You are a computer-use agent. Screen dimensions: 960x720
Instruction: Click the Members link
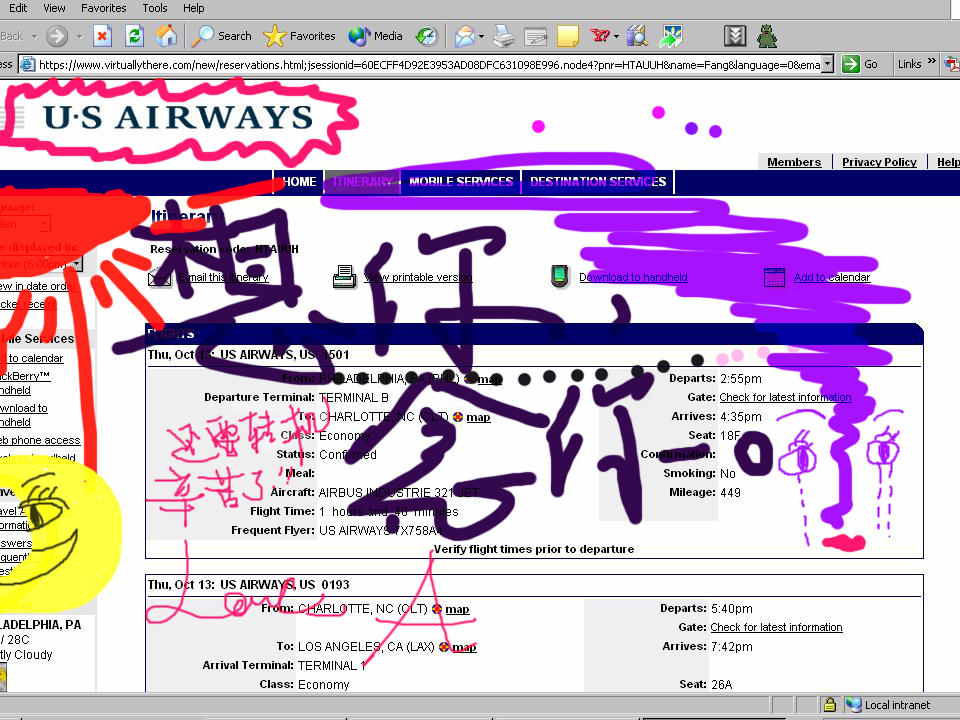click(x=794, y=162)
